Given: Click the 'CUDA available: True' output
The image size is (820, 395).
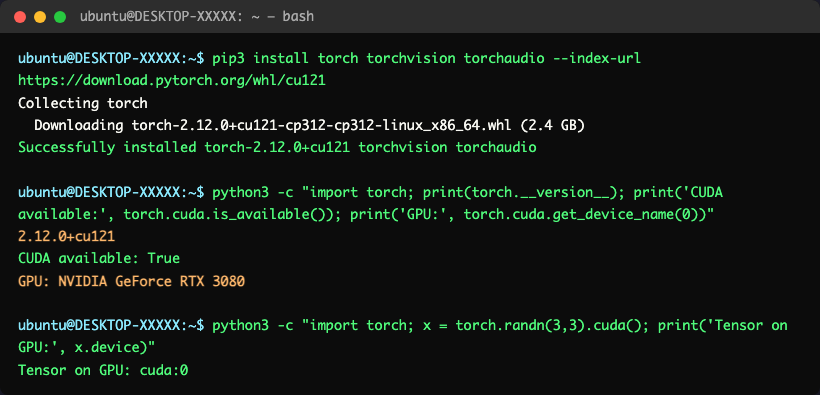Looking at the screenshot, I should click(x=99, y=258).
